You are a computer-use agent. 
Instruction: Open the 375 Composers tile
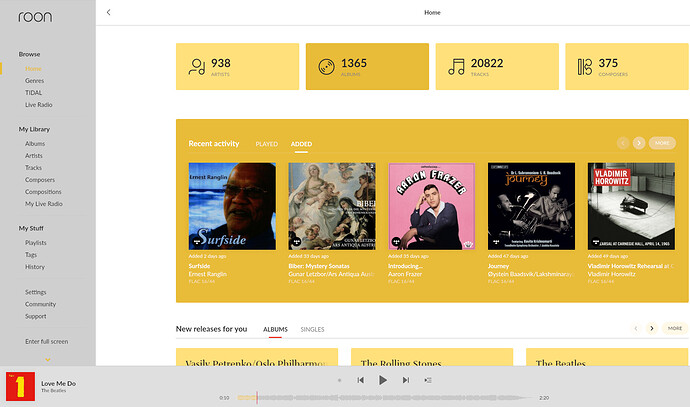pyautogui.click(x=627, y=66)
